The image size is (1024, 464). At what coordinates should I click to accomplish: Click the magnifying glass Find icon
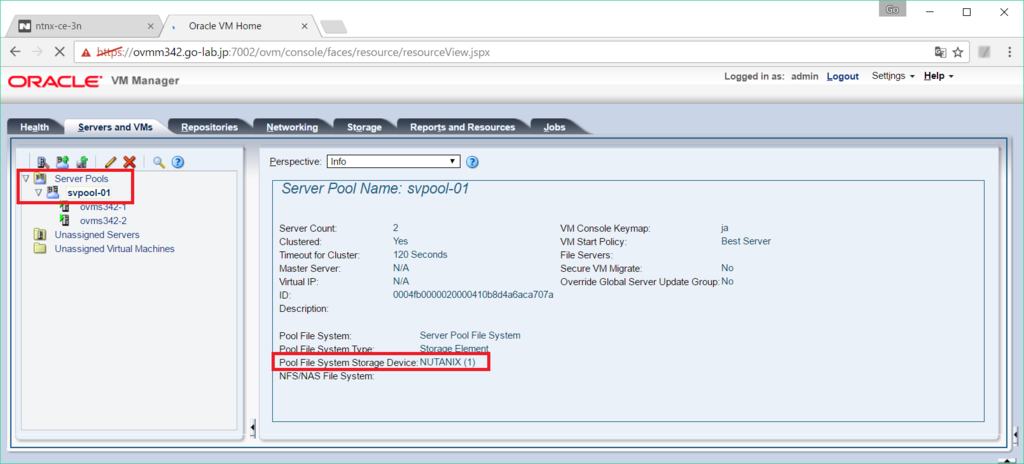click(x=159, y=161)
